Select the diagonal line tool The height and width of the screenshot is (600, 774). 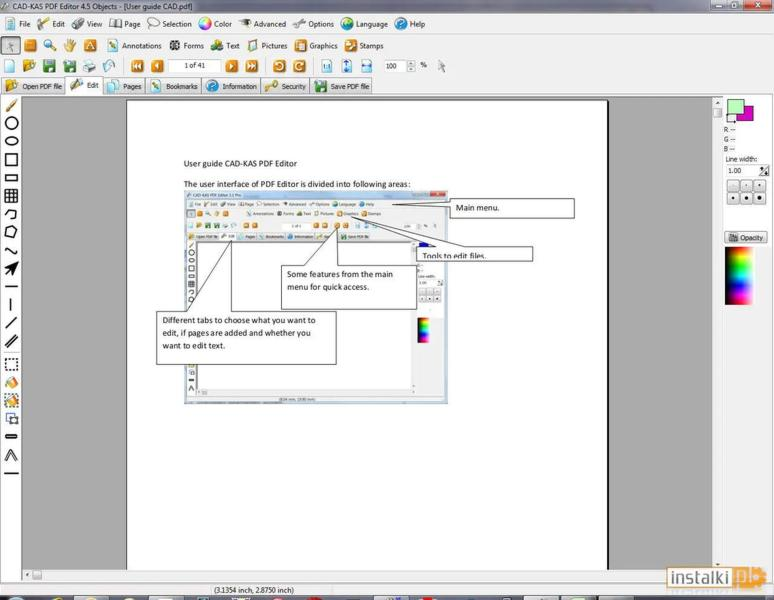pyautogui.click(x=11, y=323)
